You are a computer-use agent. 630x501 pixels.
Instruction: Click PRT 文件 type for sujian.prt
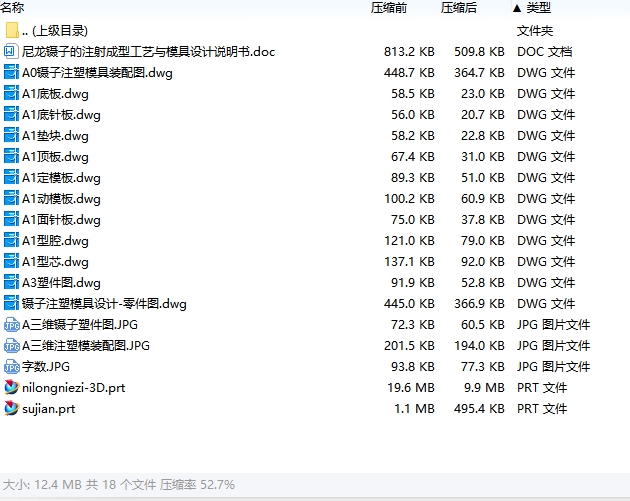point(542,409)
